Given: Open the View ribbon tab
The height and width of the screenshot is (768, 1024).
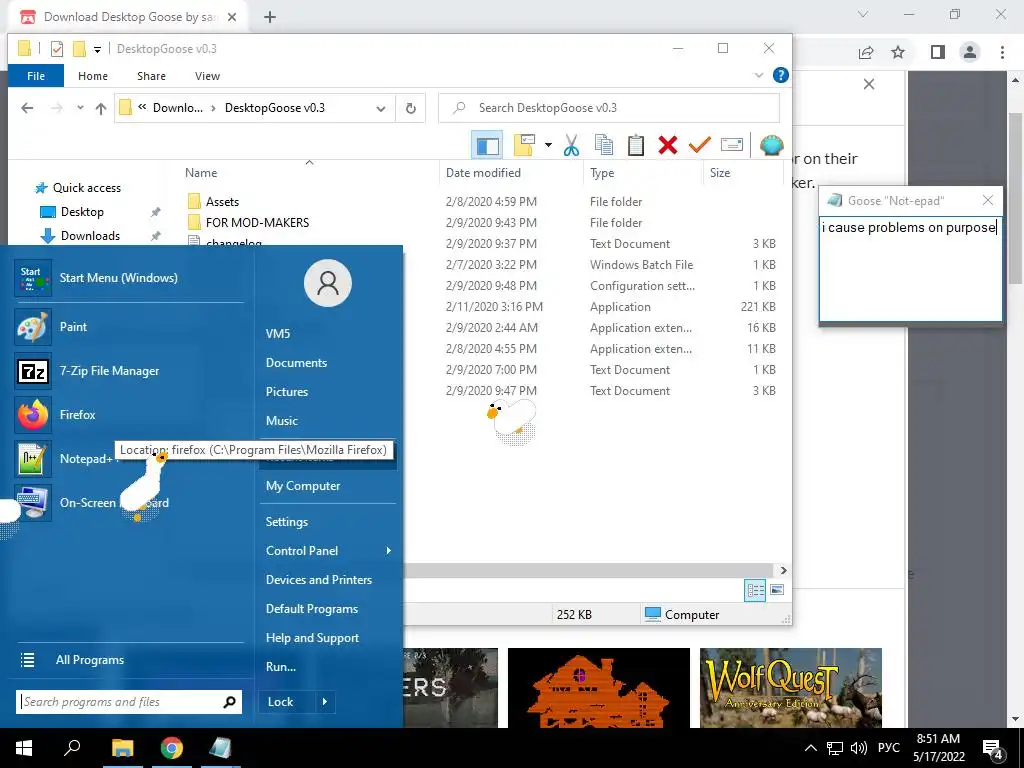Looking at the screenshot, I should click(x=207, y=76).
